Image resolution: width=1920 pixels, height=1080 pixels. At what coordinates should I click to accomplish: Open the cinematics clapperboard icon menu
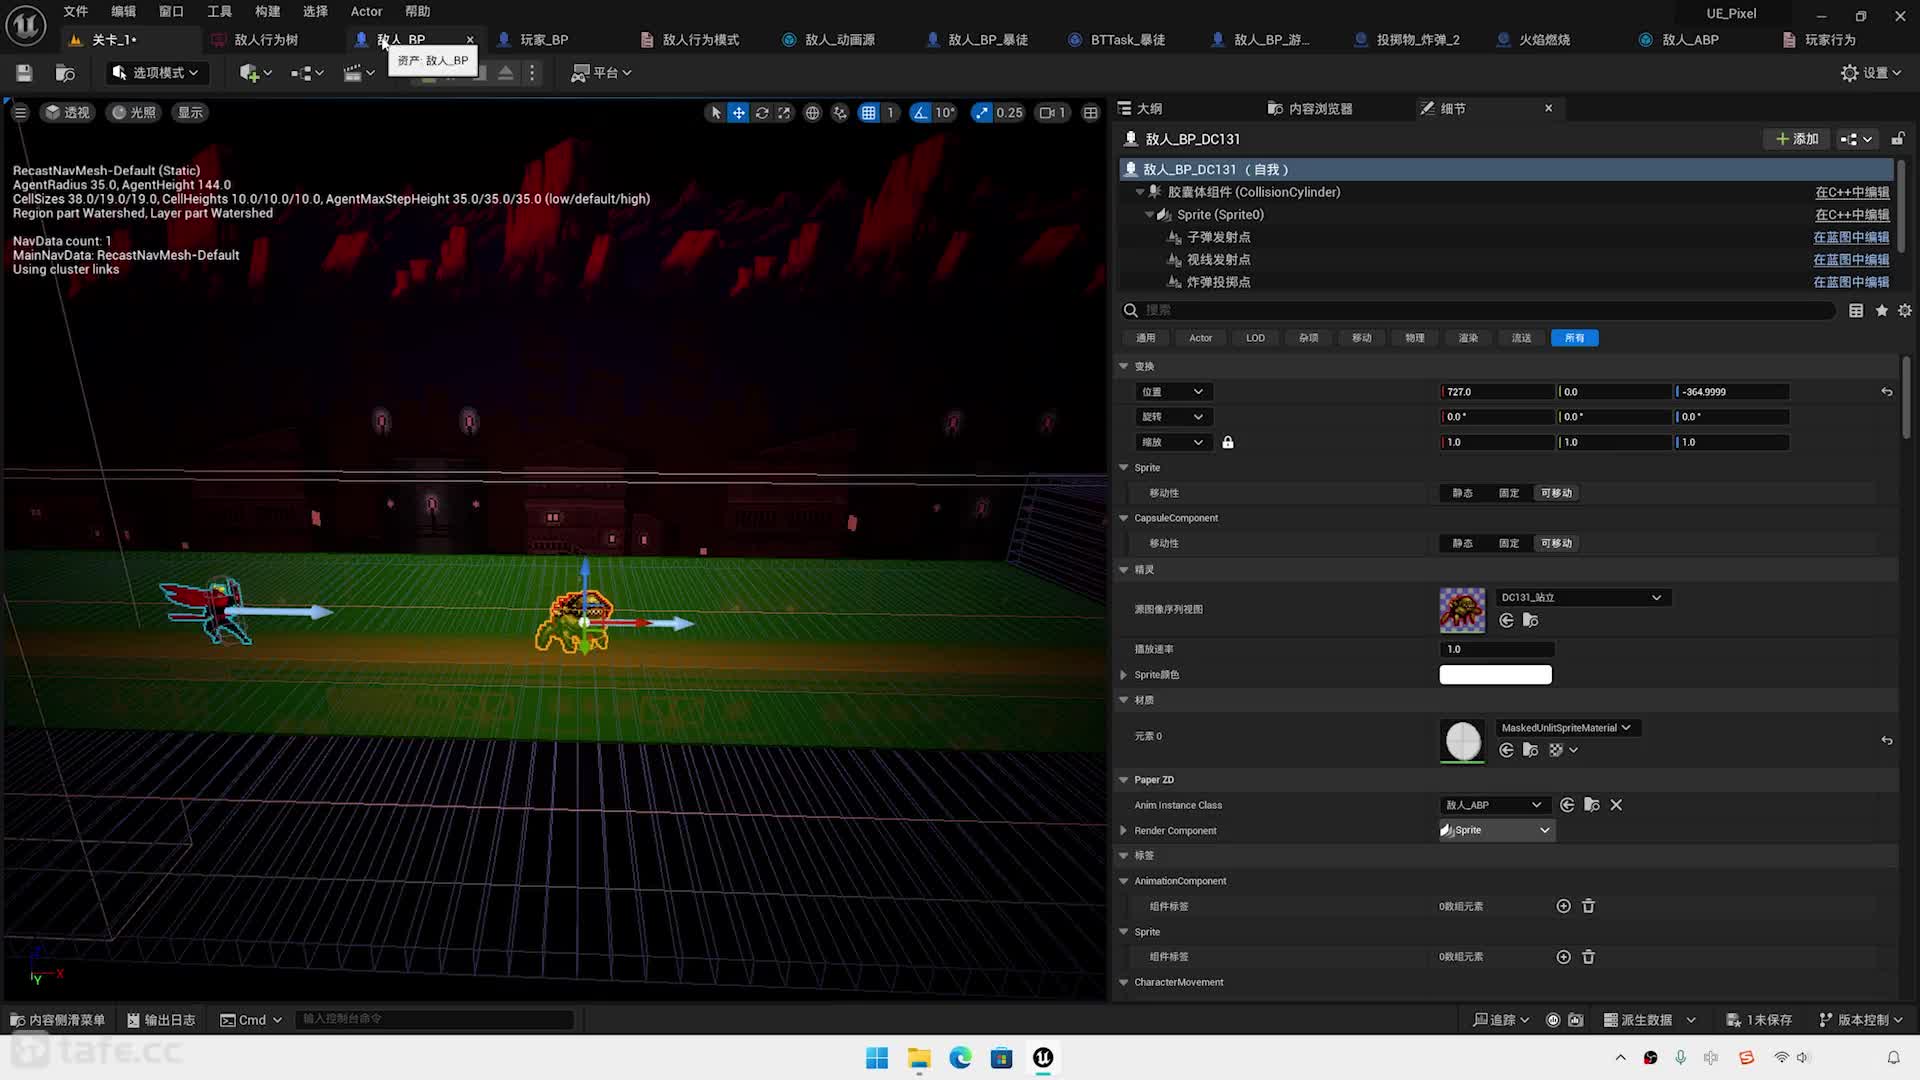(358, 73)
